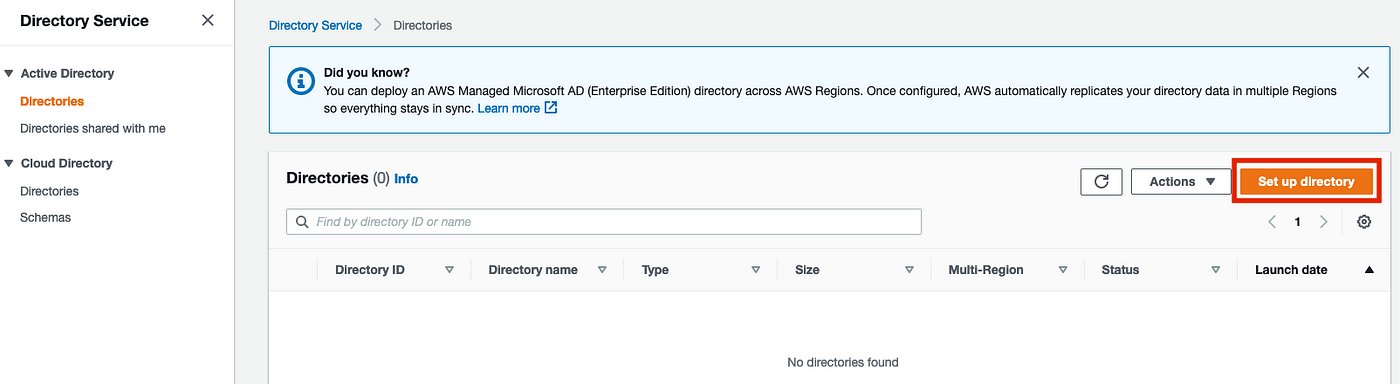Screen dimensions: 1400x384
Task: Open Schemas in the sidebar
Action: [x=45, y=217]
